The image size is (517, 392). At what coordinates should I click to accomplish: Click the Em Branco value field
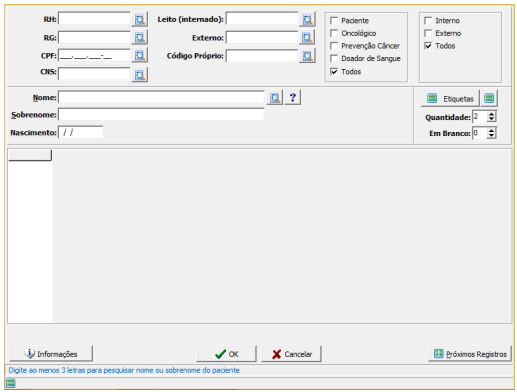480,133
